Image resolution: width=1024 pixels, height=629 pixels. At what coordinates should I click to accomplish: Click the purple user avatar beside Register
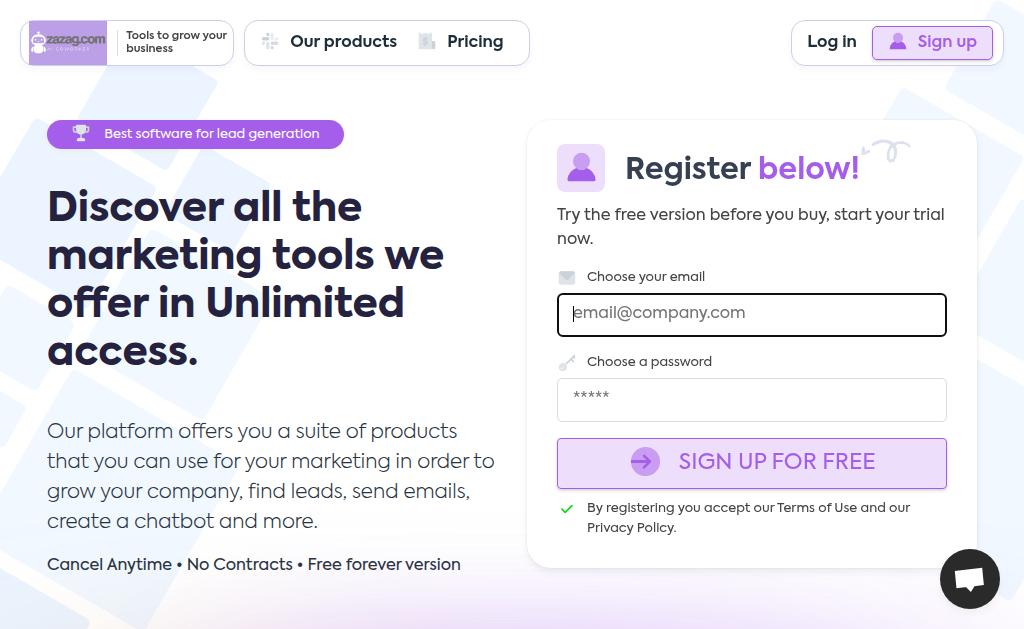(581, 168)
